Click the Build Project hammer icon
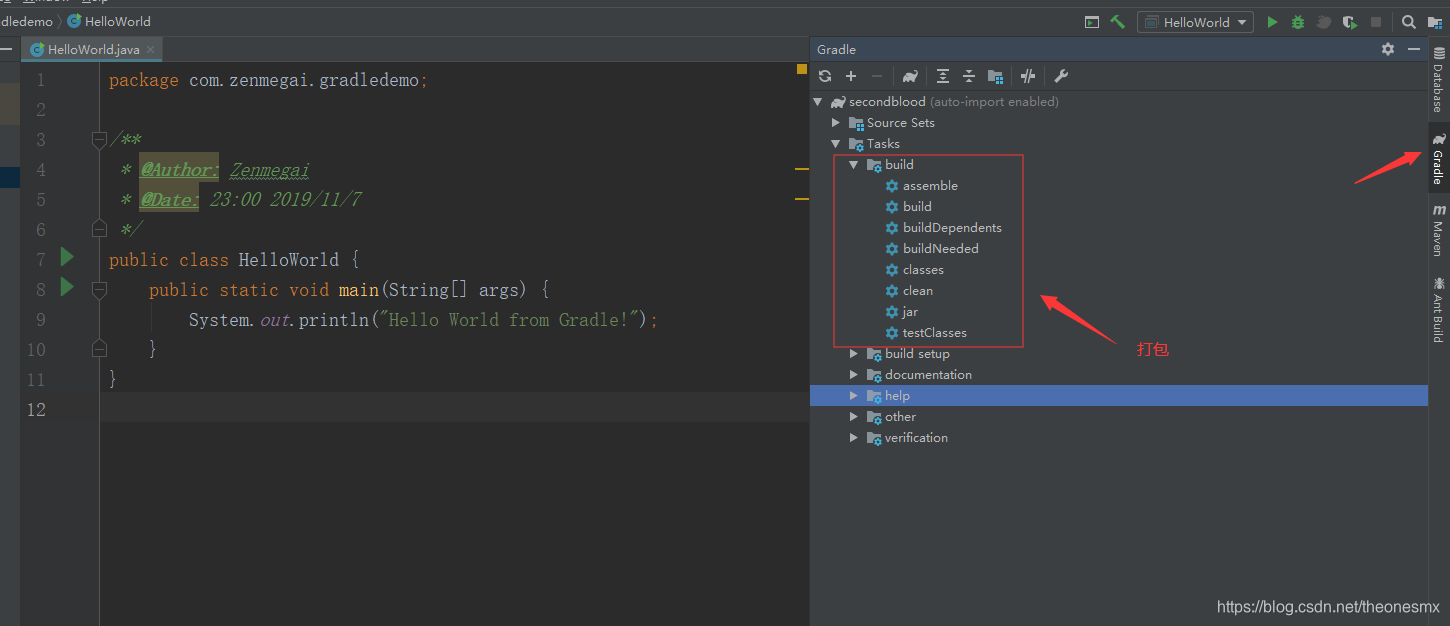This screenshot has height=626, width=1450. pyautogui.click(x=1118, y=22)
